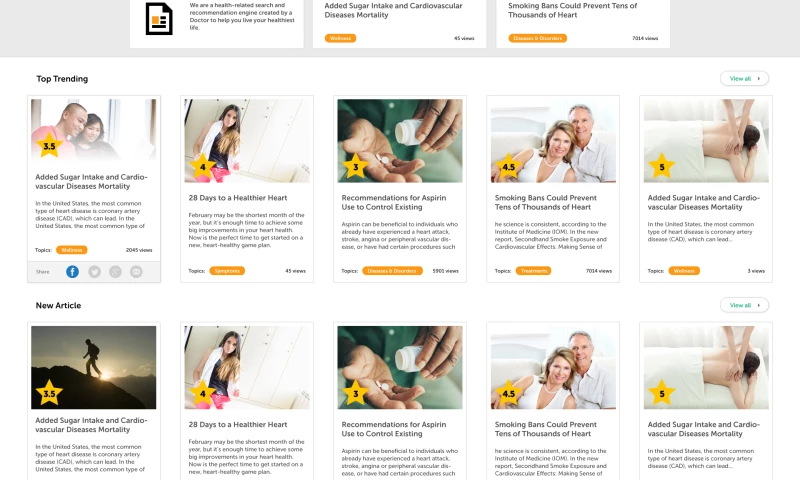The image size is (800, 480).
Task: Open hiker silhouette article thumbnail
Action: [x=94, y=367]
